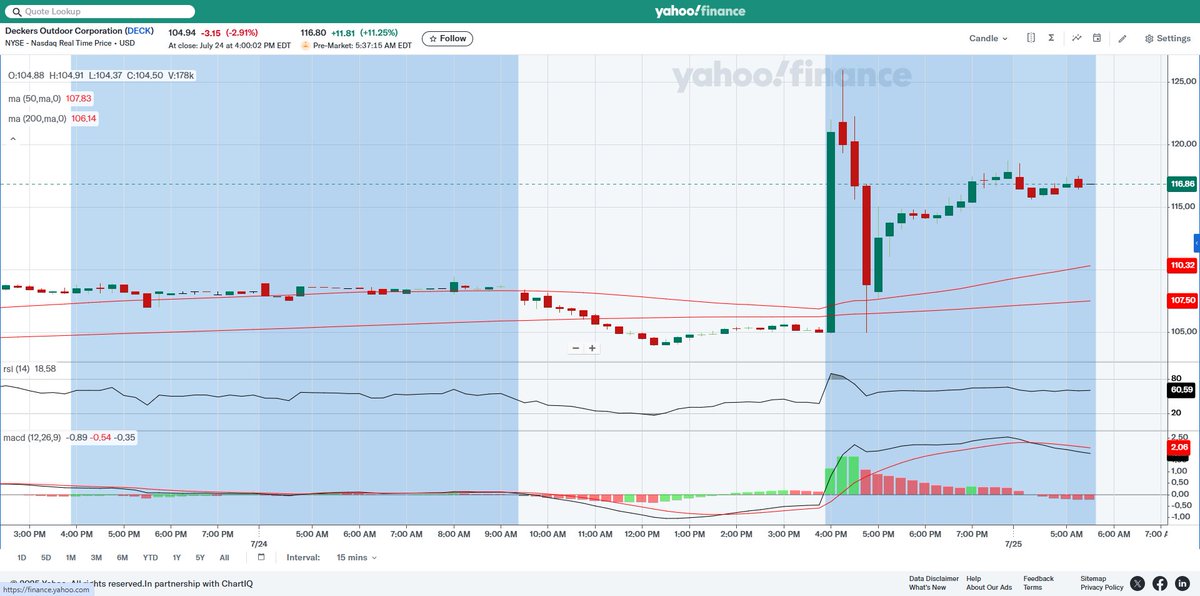Click the ma (50,ma,0) indicator label
Viewport: 1200px width, 596px height.
coord(34,98)
